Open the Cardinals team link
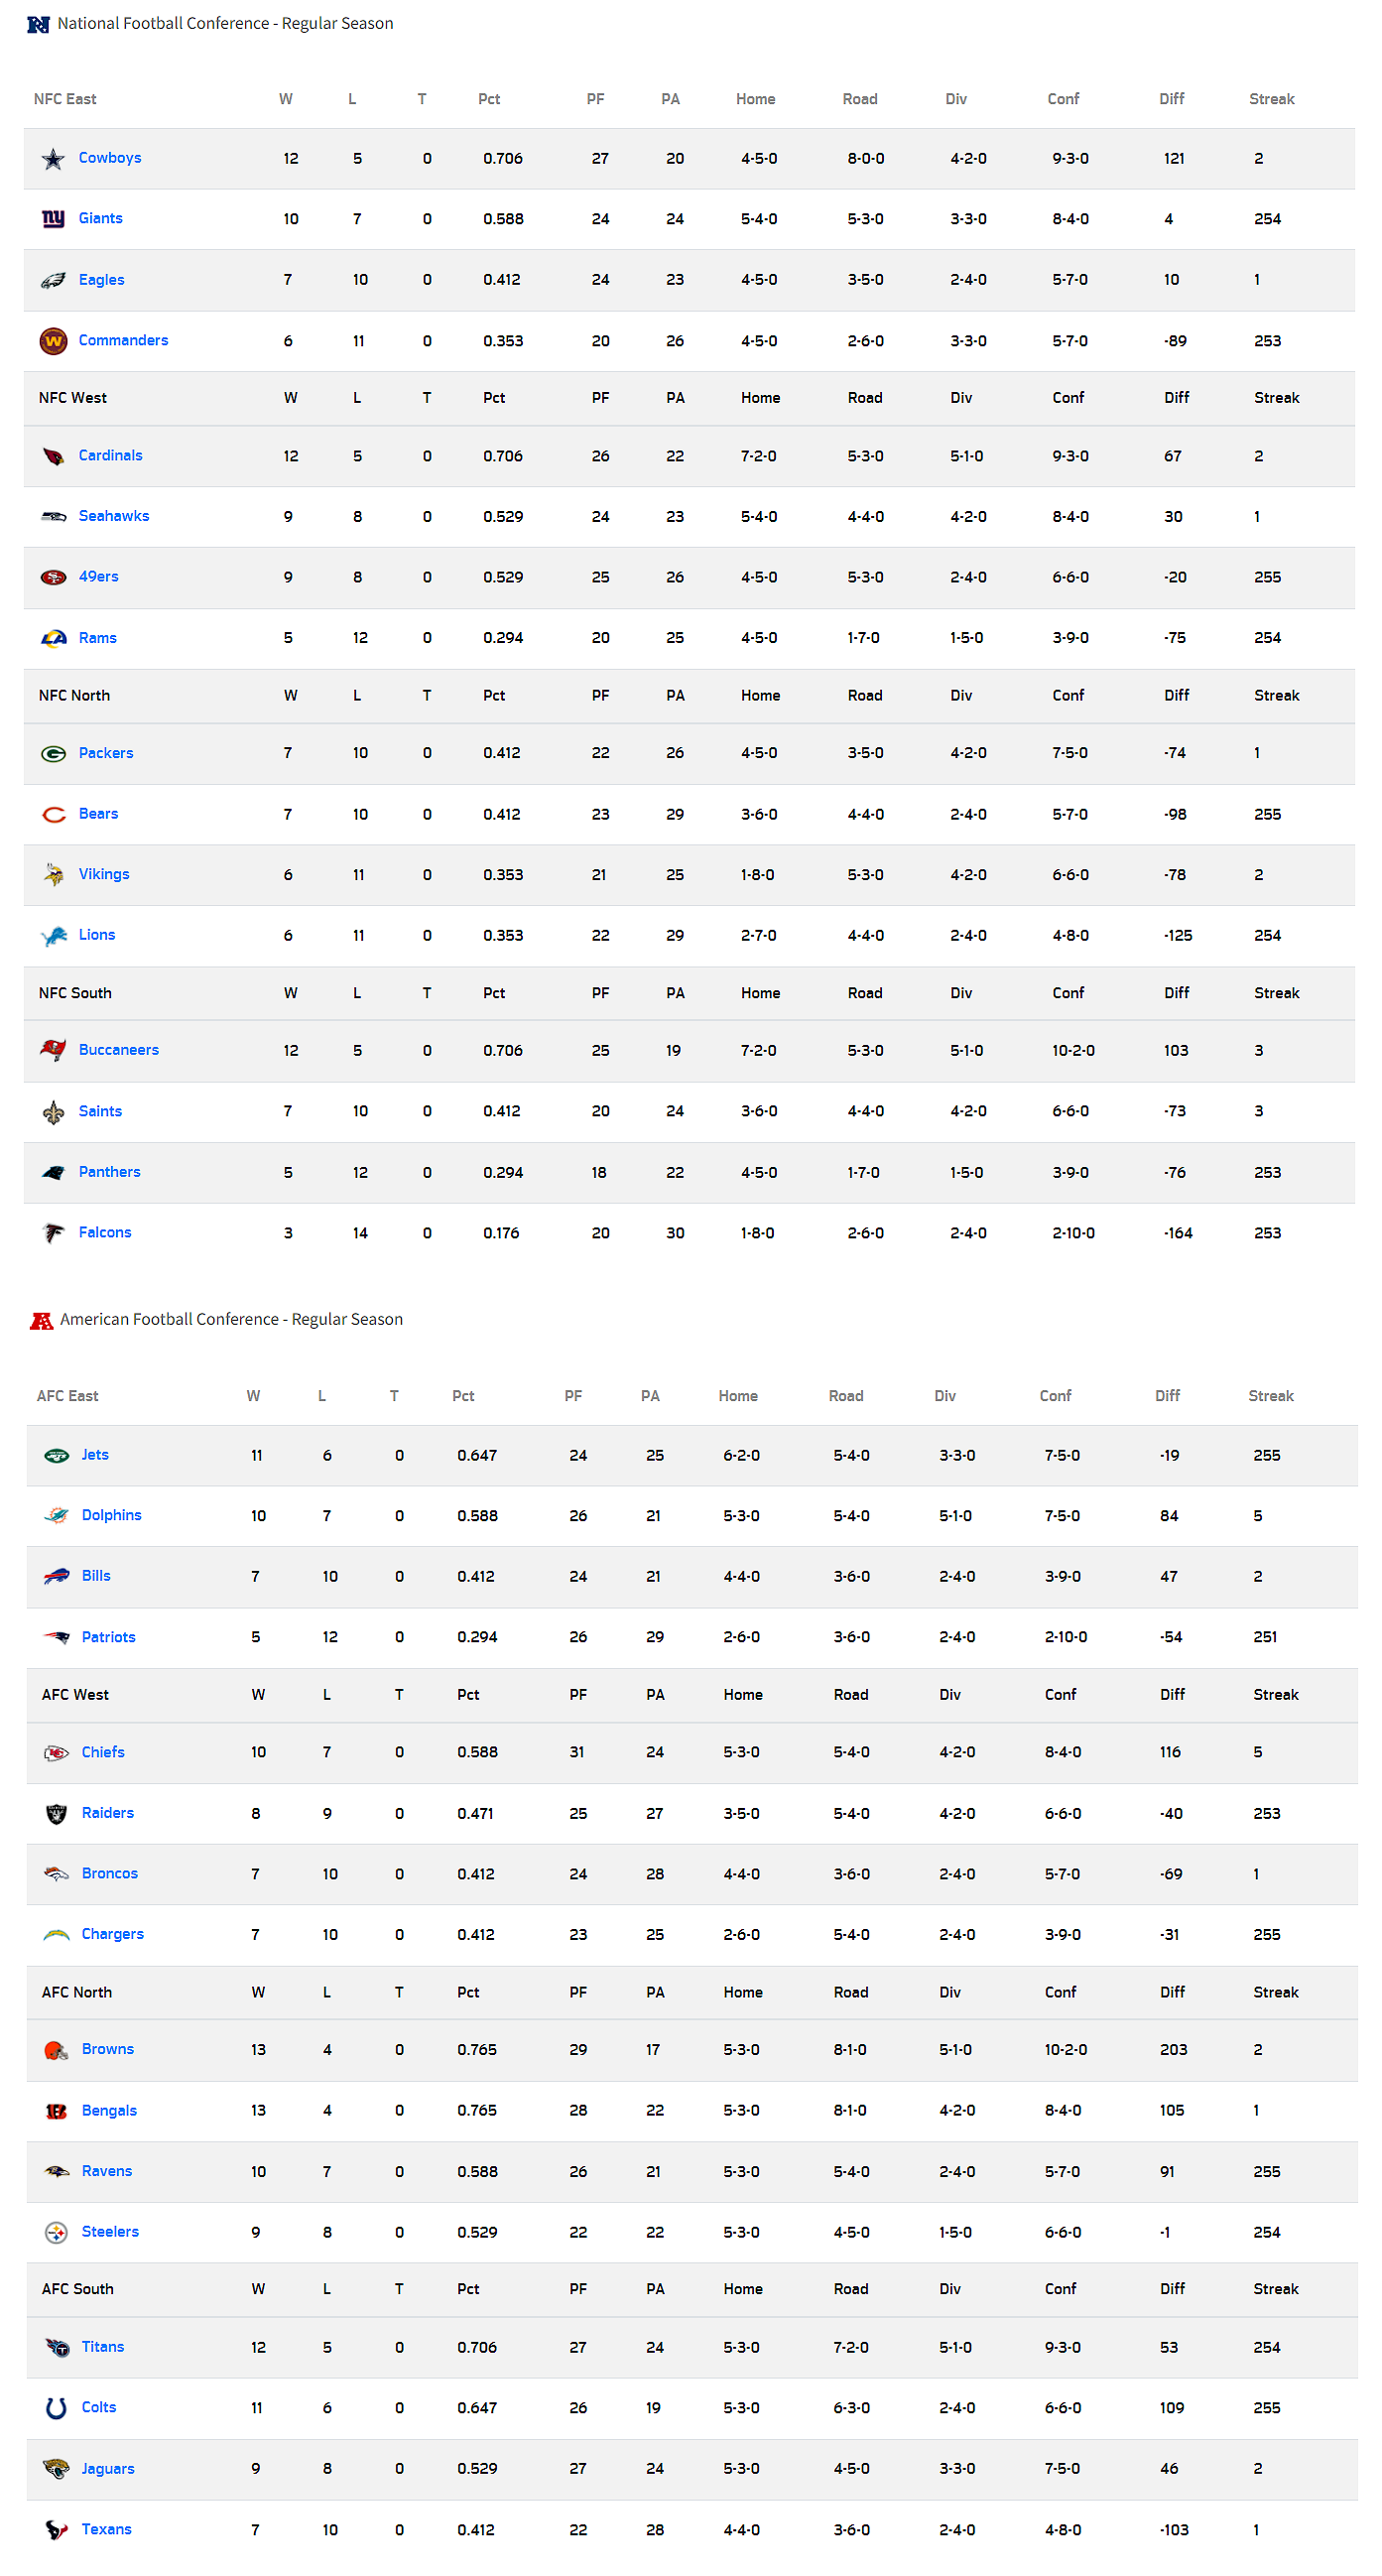The image size is (1382, 2576). (110, 456)
